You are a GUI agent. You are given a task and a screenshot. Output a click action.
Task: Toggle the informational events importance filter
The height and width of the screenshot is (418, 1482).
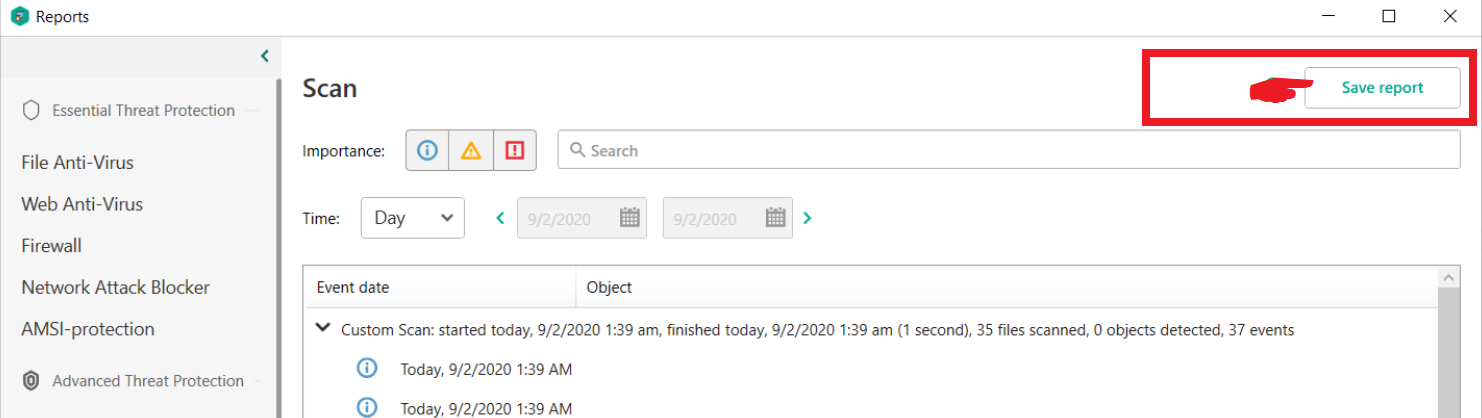[x=427, y=151]
